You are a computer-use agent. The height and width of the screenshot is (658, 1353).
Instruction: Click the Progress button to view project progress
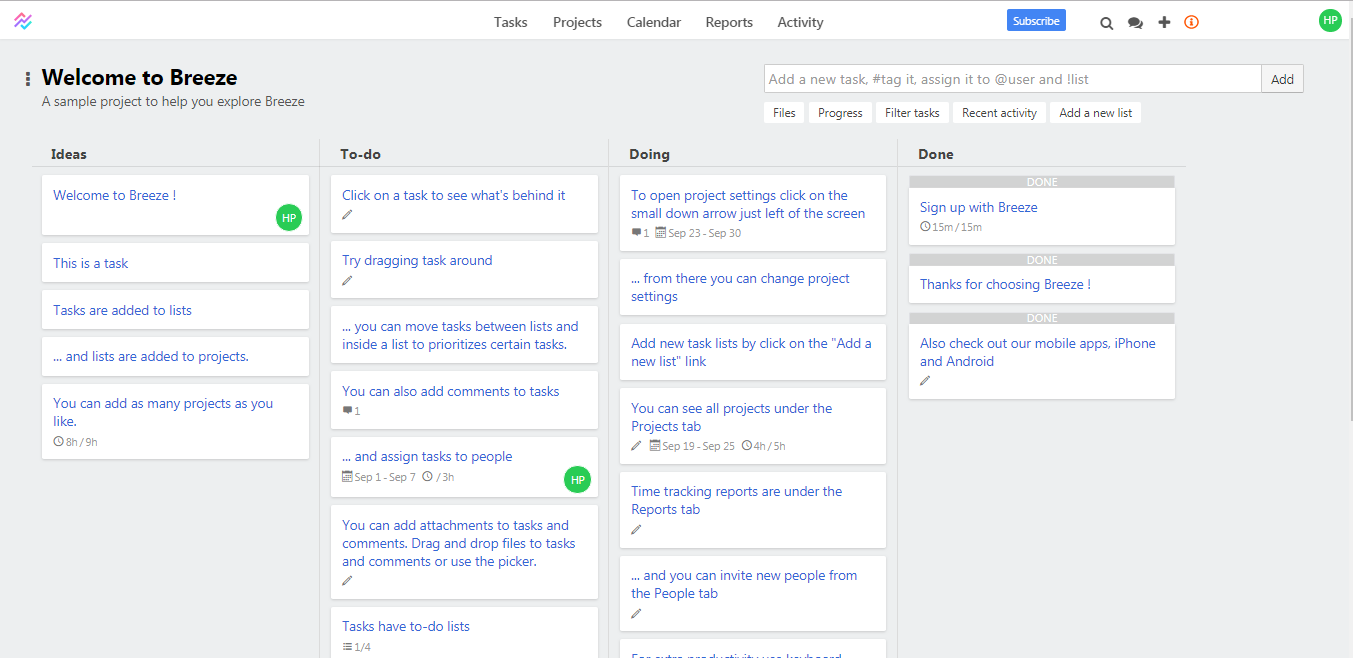tap(840, 112)
